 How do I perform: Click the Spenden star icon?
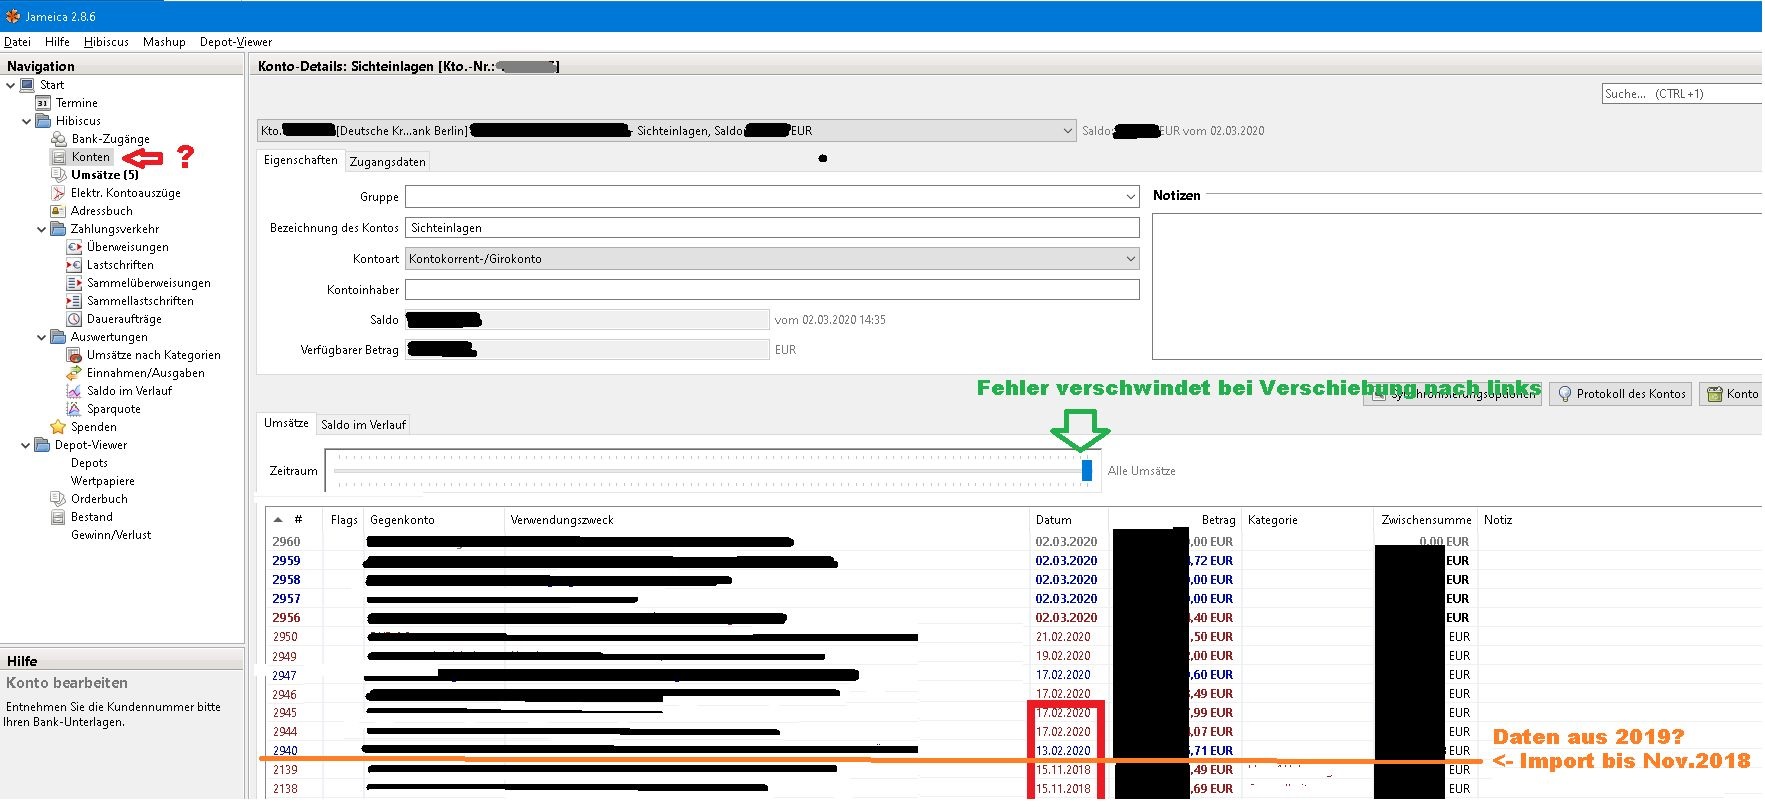pos(59,427)
